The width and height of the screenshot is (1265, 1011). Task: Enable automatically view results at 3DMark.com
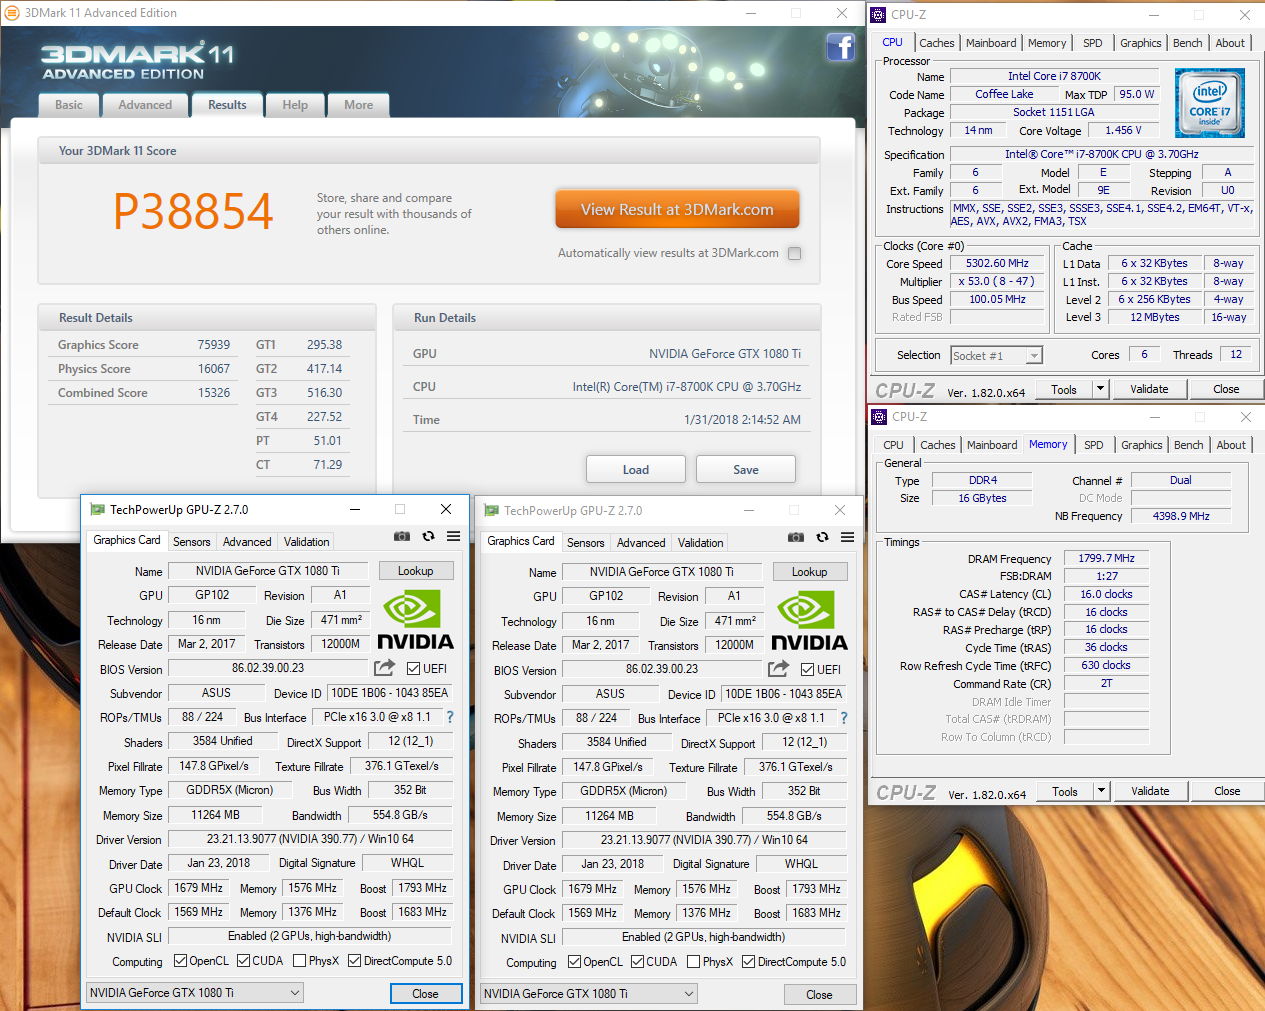[795, 253]
